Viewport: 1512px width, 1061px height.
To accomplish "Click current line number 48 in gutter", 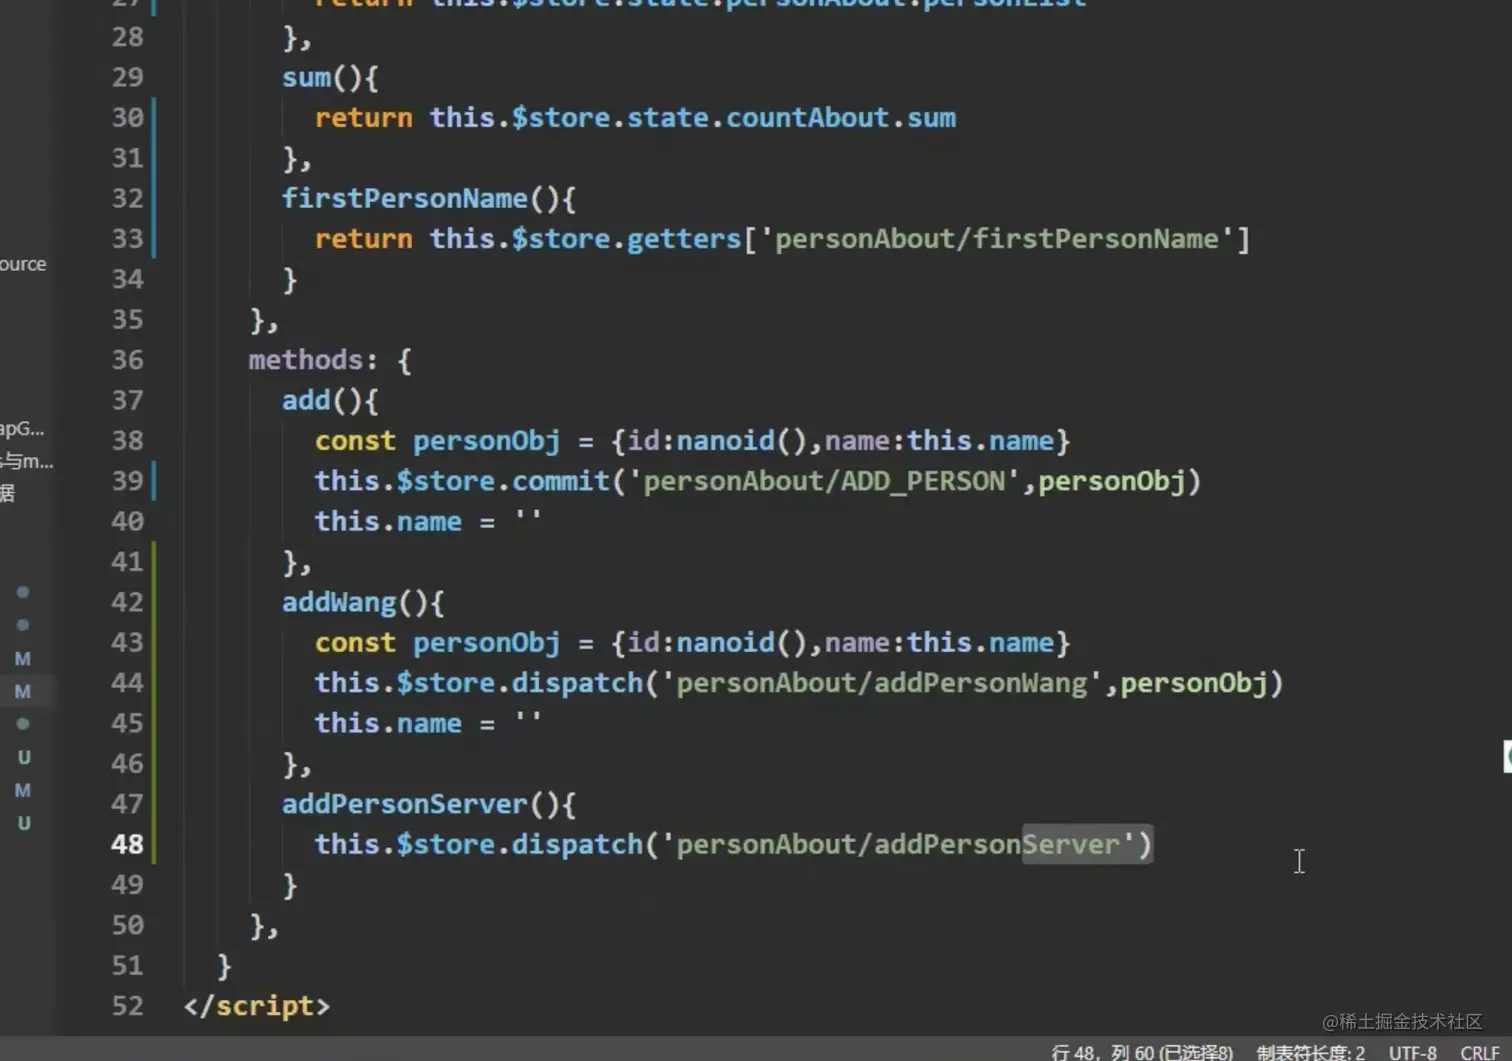I will click(127, 844).
